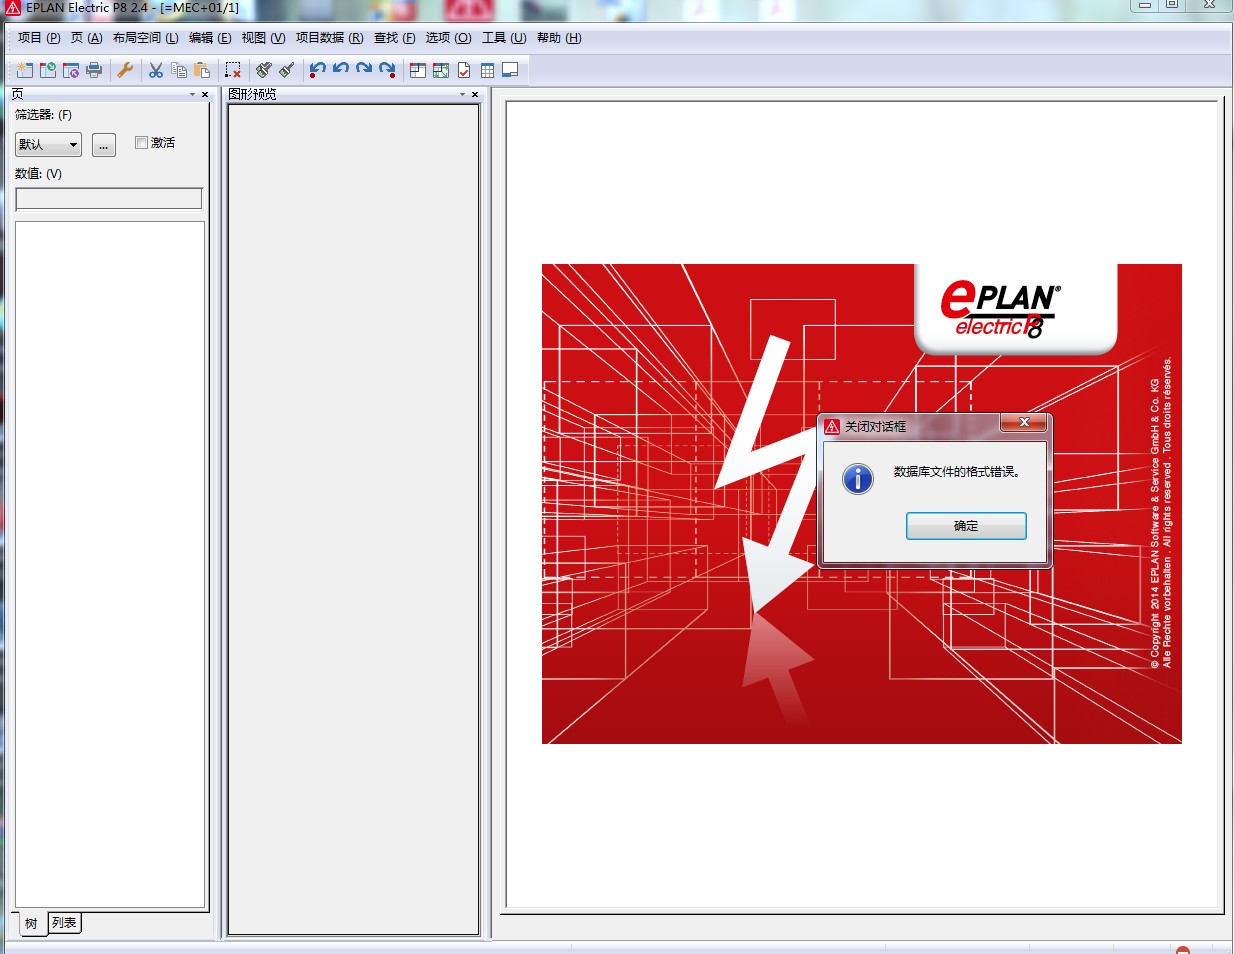Screen dimensions: 1234x954
Task: Open the 项目数据 (R) menu
Action: tap(329, 38)
